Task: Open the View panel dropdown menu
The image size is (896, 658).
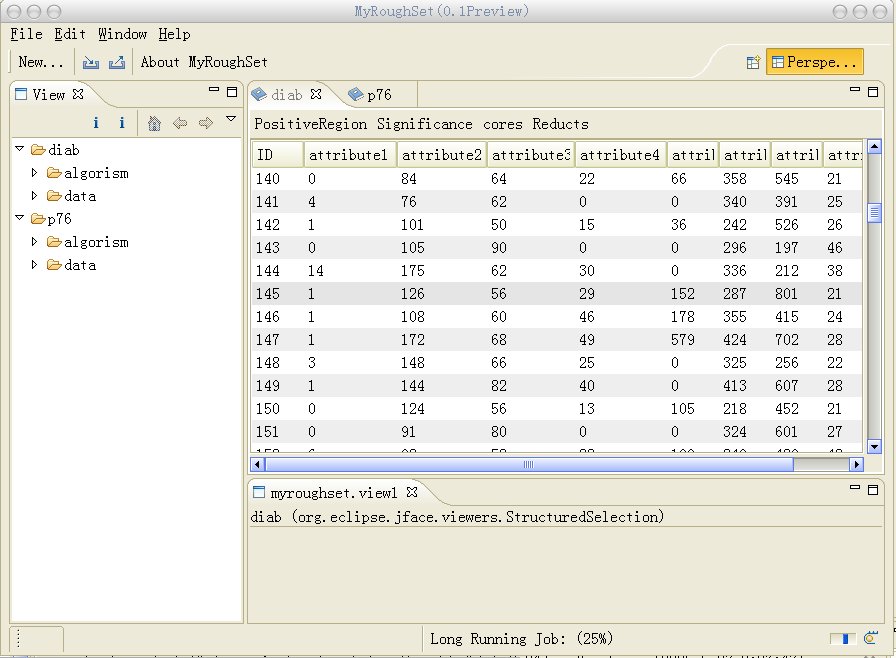Action: (x=231, y=119)
